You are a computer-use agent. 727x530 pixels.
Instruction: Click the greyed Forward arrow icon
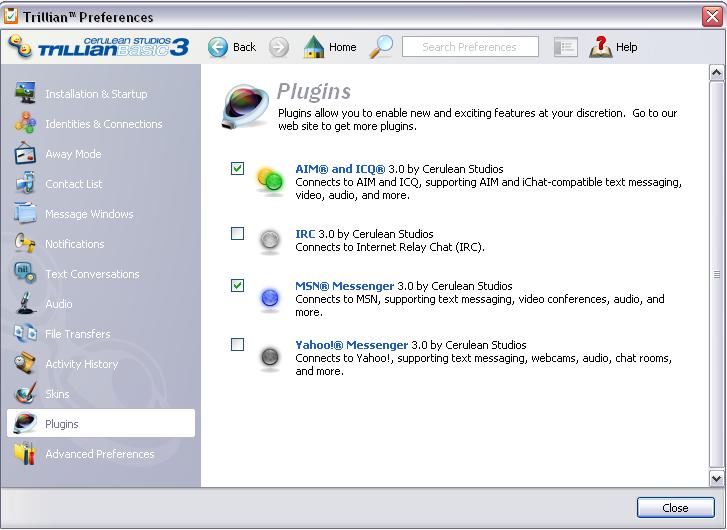pyautogui.click(x=279, y=47)
